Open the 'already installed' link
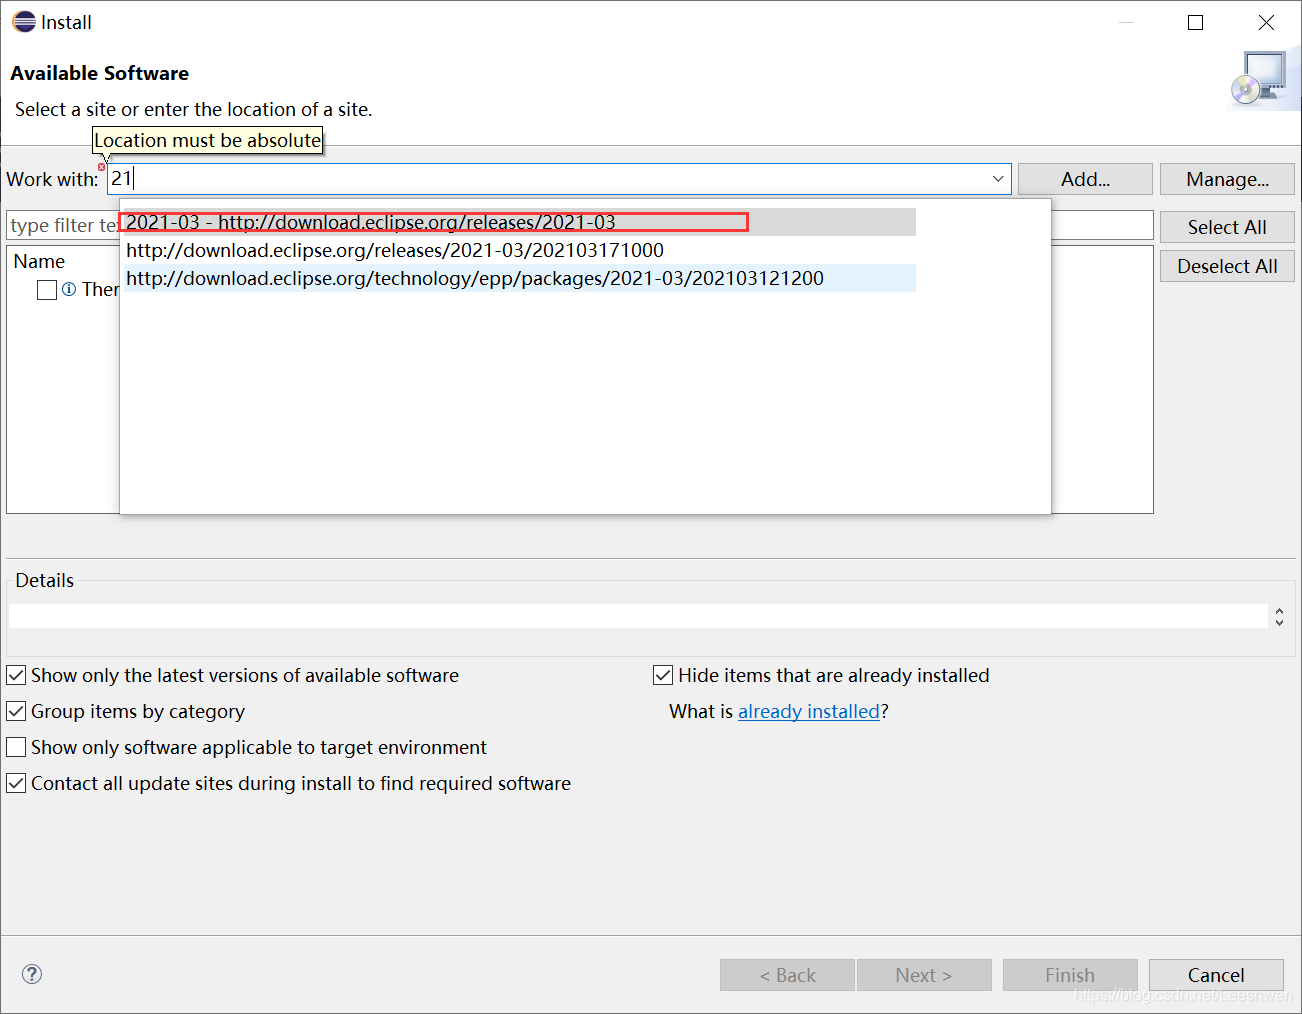Screen dimensions: 1302x1014 click(808, 711)
